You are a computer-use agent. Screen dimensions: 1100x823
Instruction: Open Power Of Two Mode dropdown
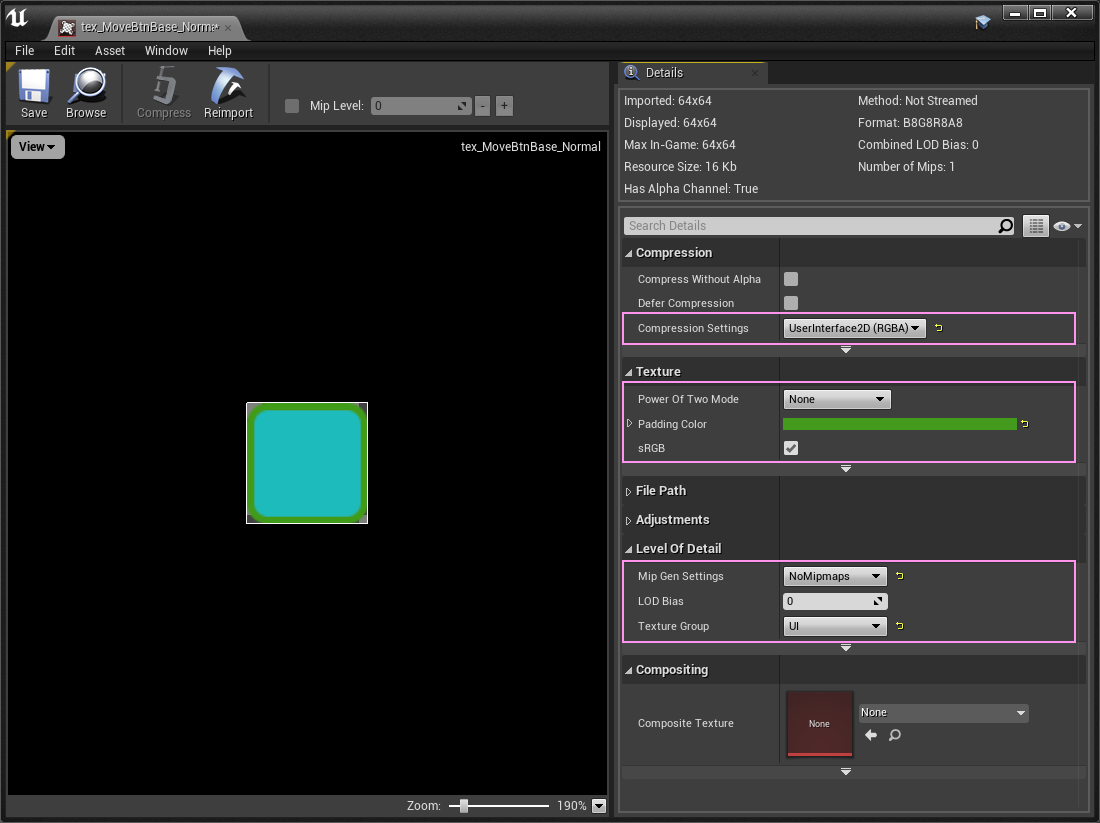point(836,399)
